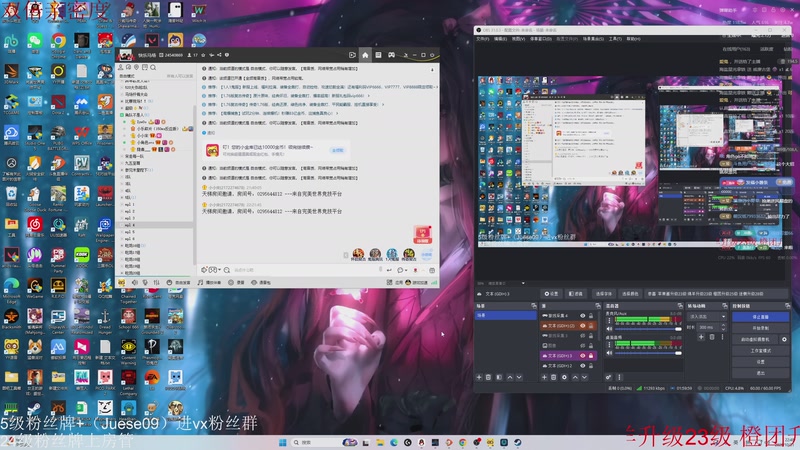
Task: Toggle lock on 游戏采集 4 source
Action: (591, 316)
